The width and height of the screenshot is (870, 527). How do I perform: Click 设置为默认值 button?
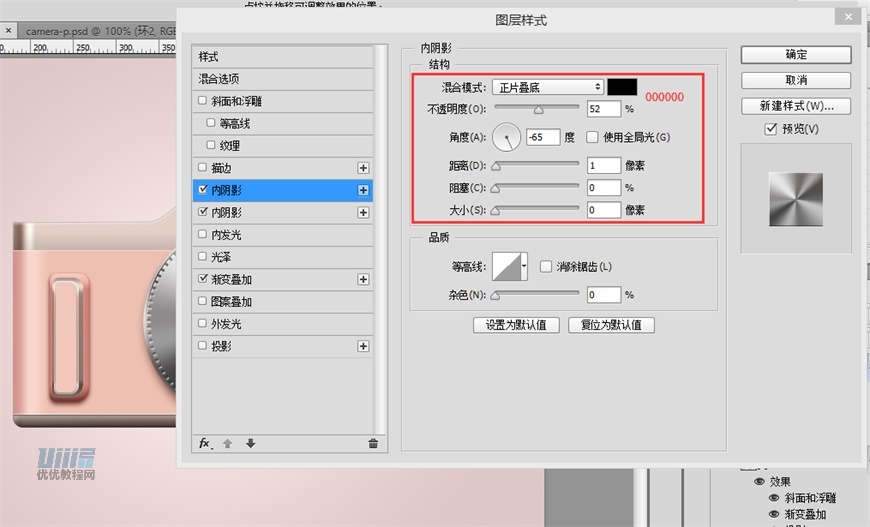(516, 325)
